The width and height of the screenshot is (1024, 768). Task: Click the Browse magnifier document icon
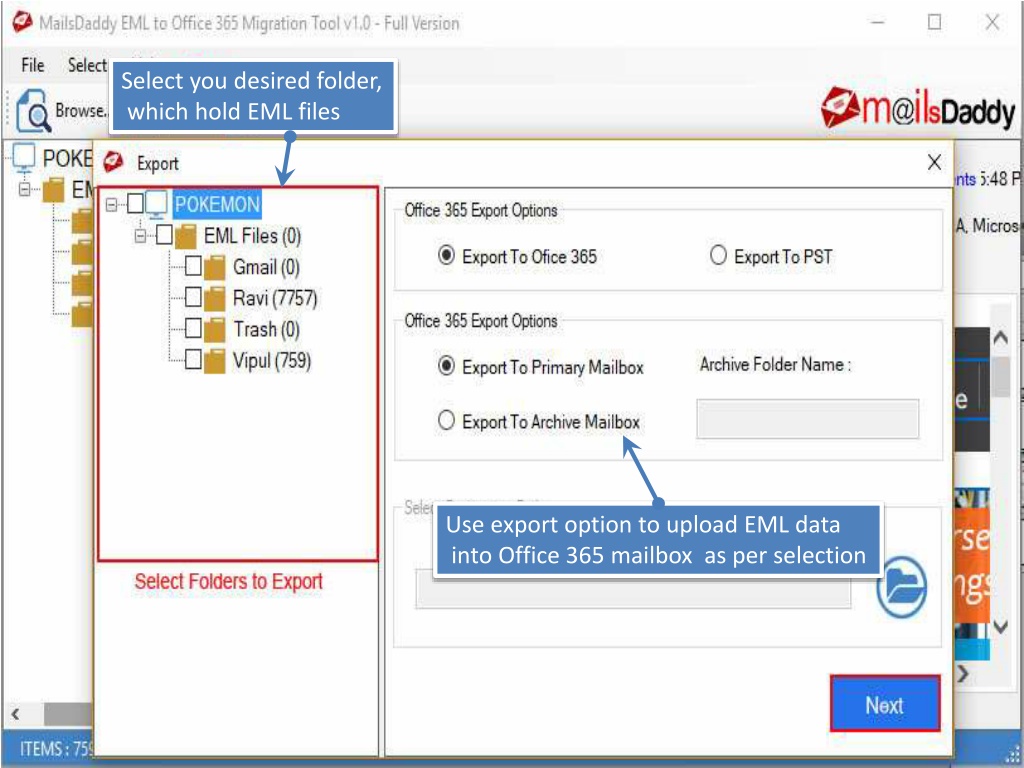click(33, 111)
